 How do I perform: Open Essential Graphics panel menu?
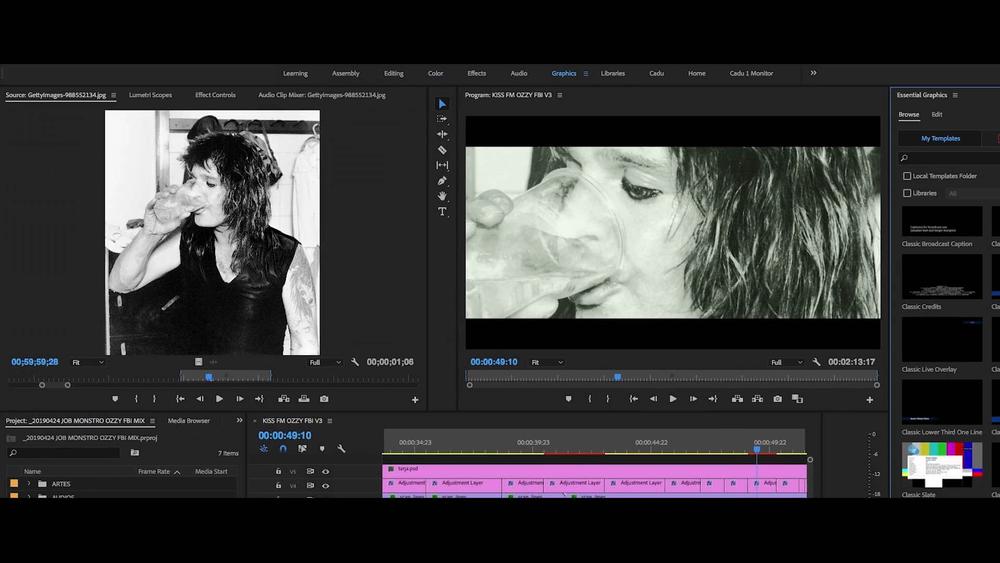point(955,95)
